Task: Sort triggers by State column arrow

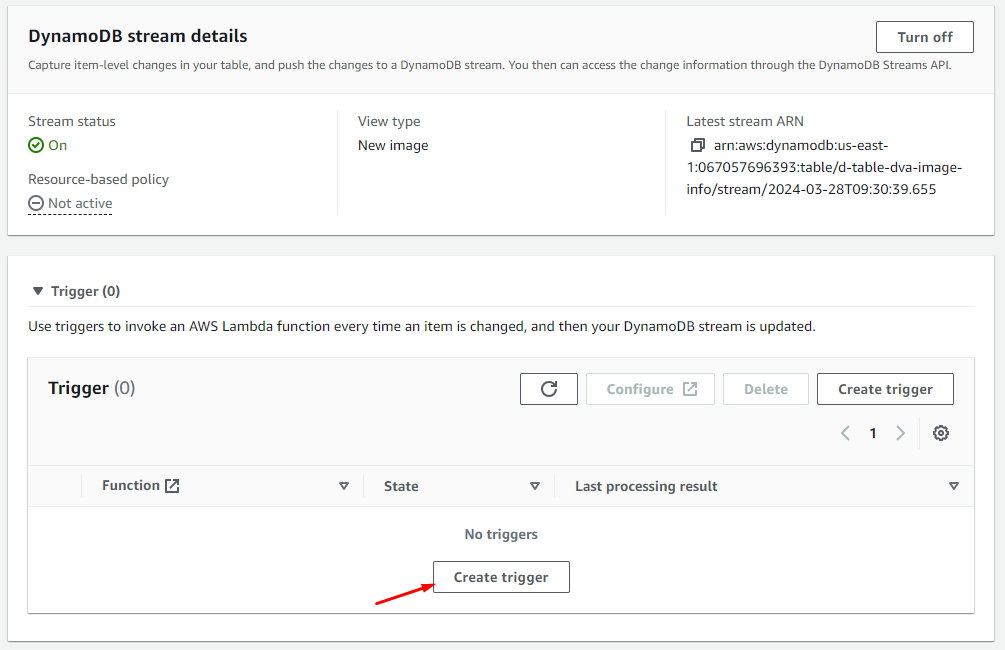Action: coord(534,486)
